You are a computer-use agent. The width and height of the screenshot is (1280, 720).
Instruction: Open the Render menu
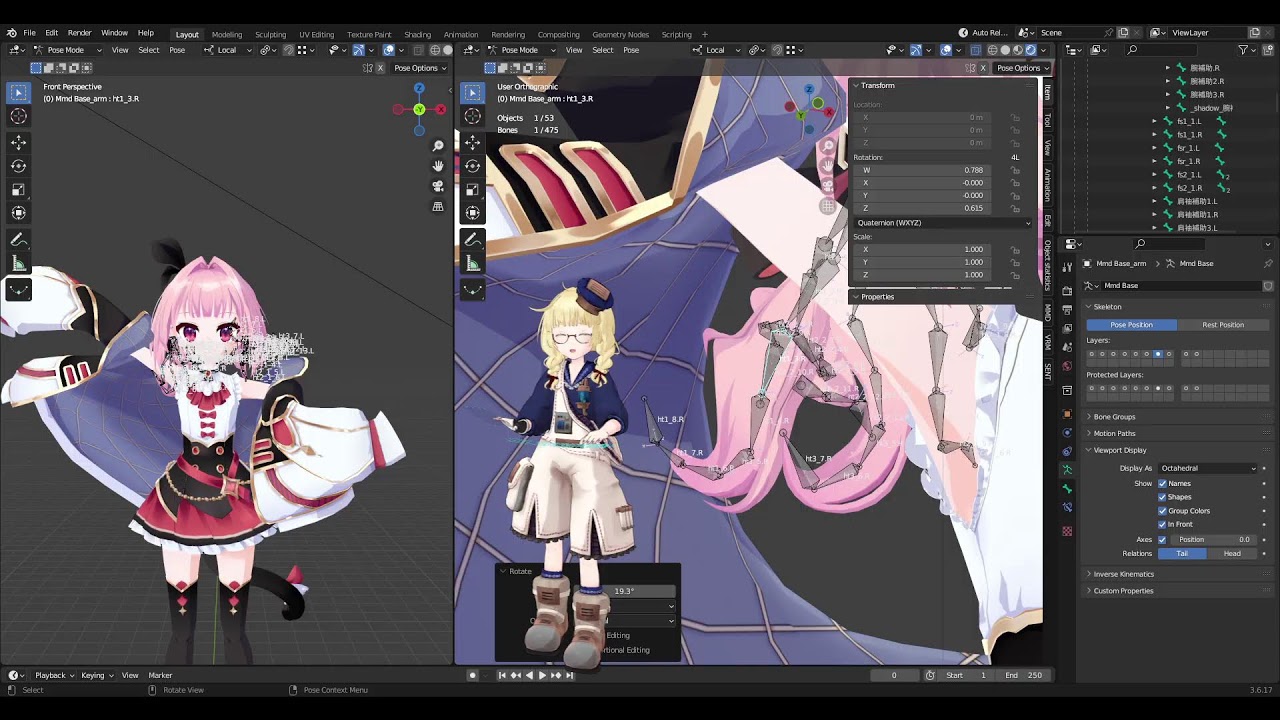click(79, 33)
